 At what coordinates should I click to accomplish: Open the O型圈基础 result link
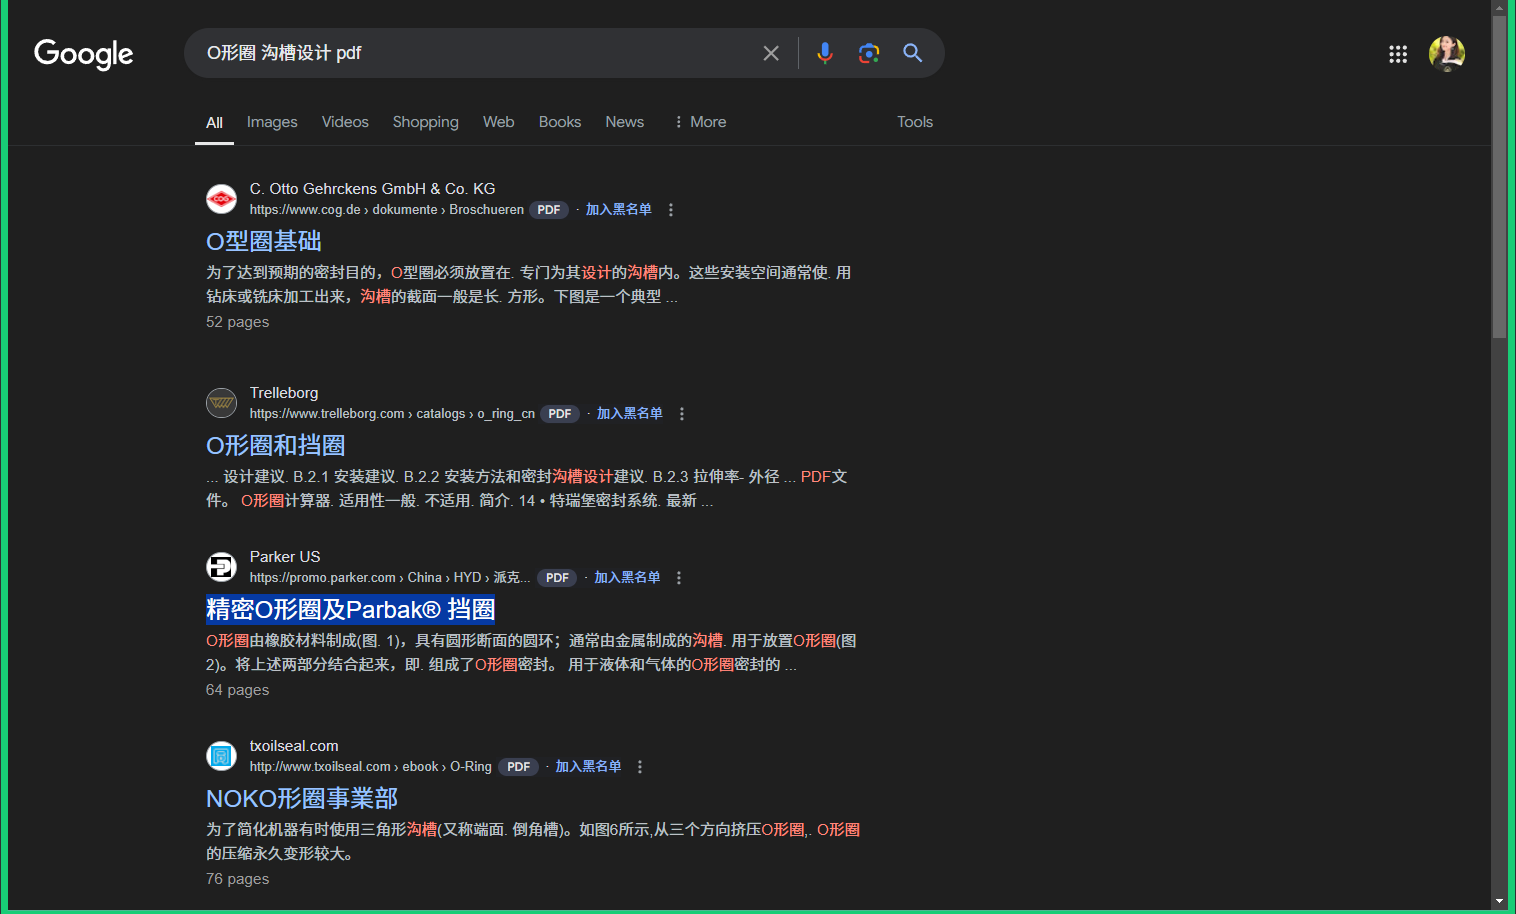point(264,242)
